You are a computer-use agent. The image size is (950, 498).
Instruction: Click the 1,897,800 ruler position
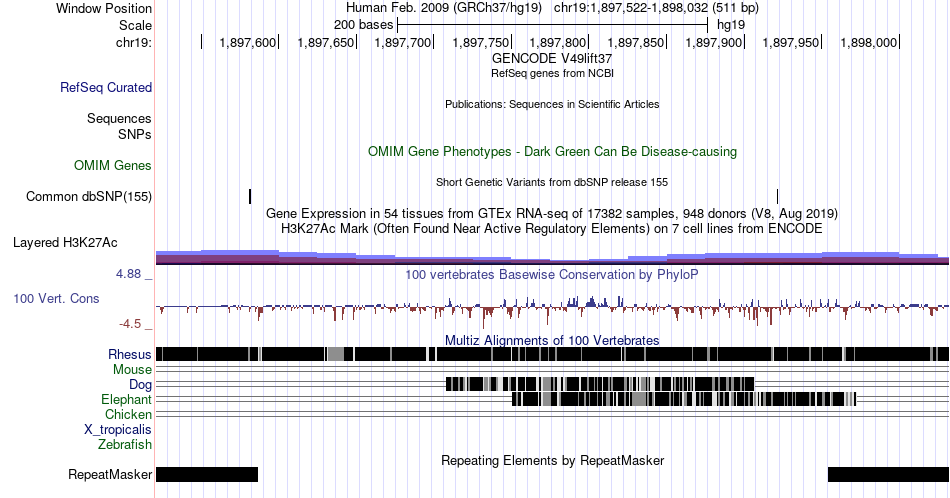(x=558, y=42)
